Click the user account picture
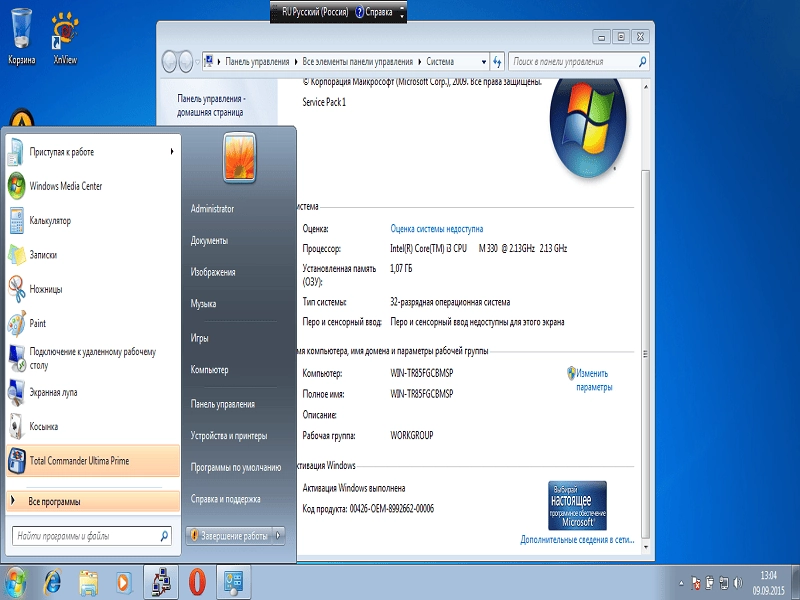This screenshot has height=600, width=800. pyautogui.click(x=239, y=157)
